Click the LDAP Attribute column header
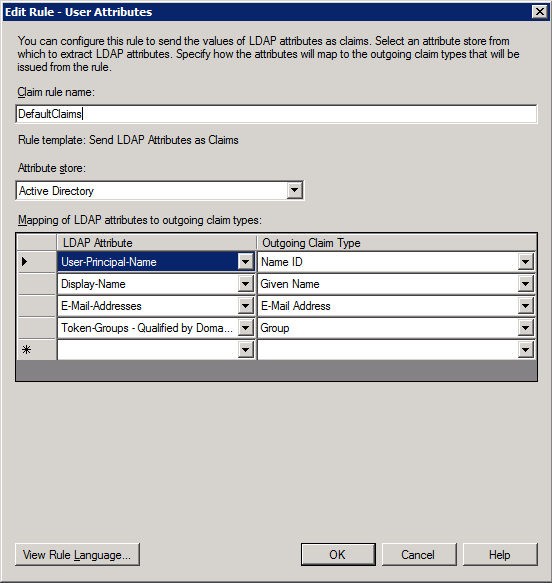 156,243
